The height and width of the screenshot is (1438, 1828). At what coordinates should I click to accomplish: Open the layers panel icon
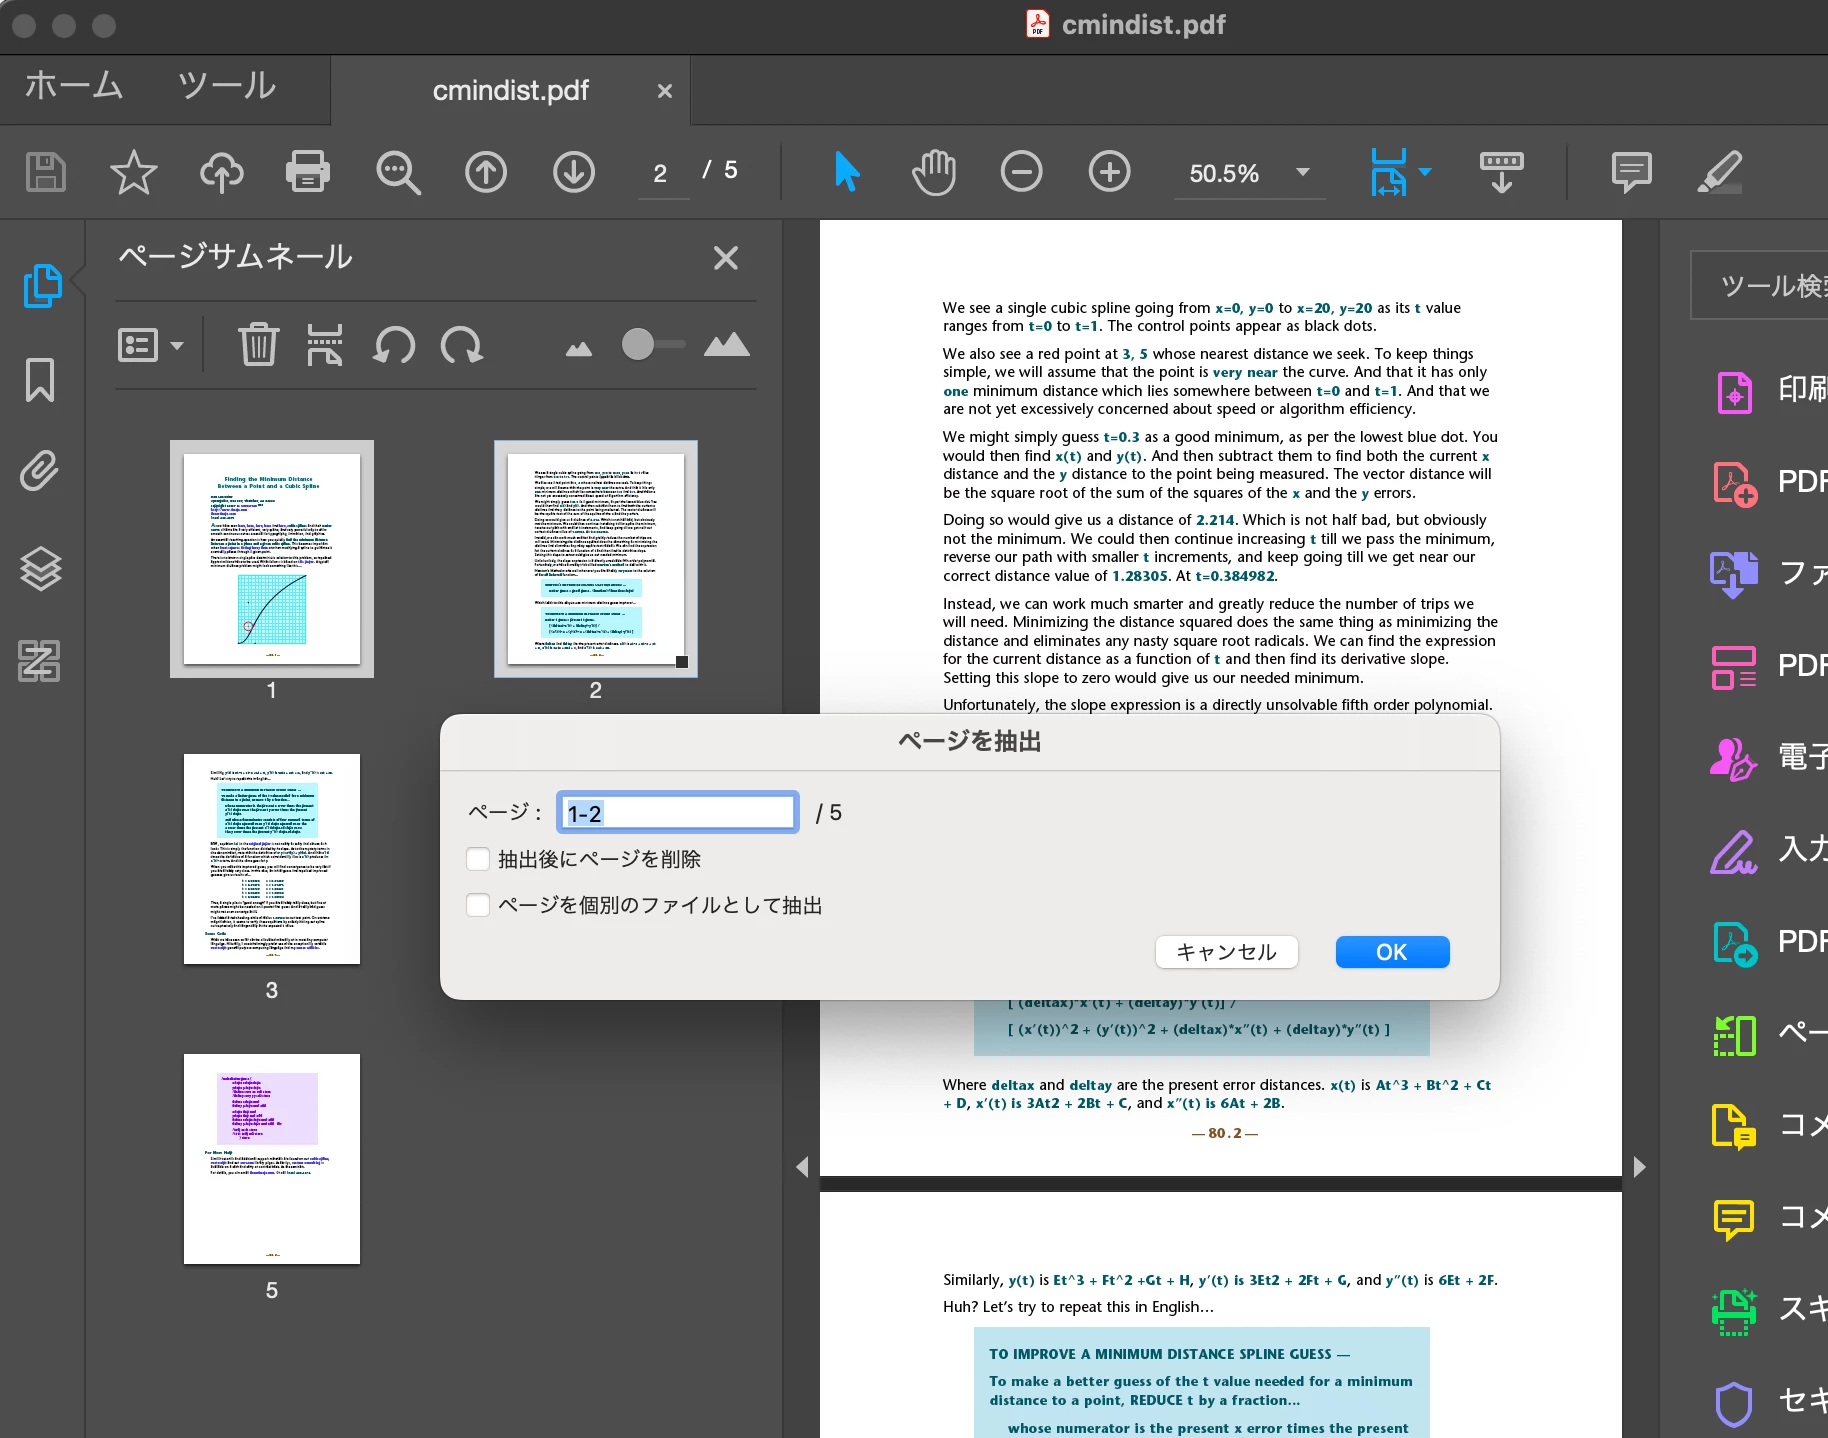click(x=40, y=569)
